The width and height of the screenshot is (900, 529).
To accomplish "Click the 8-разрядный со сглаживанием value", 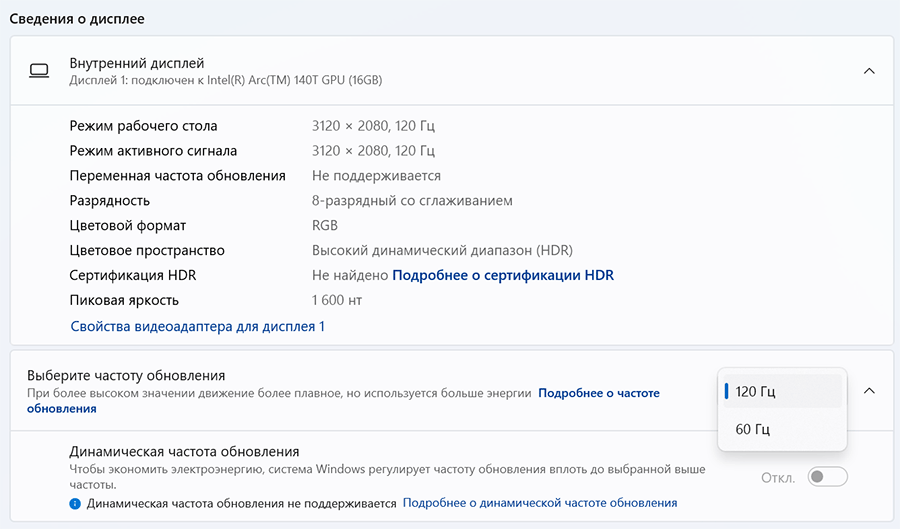I will (x=412, y=201).
